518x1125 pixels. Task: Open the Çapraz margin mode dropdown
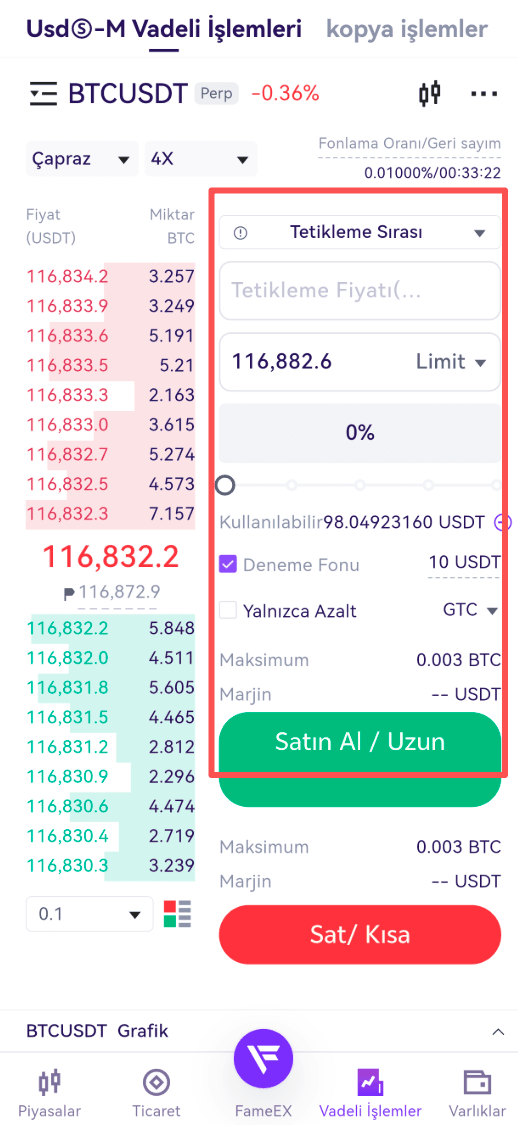click(x=82, y=159)
